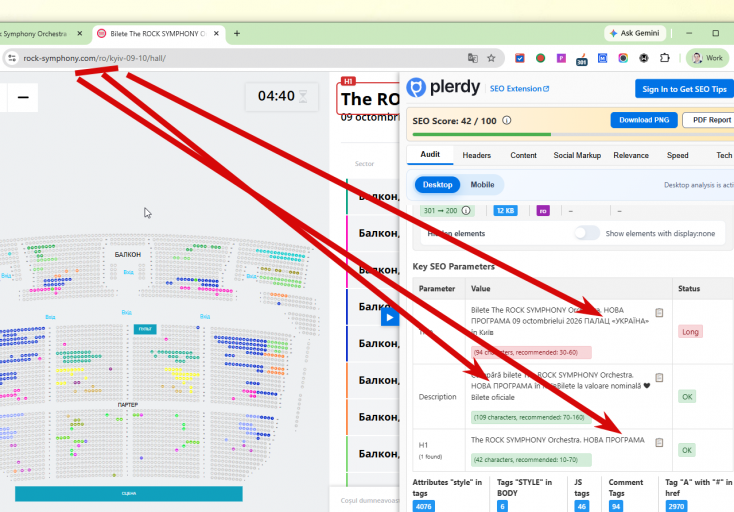Copy the Title value with clipboard icon
The height and width of the screenshot is (512, 734).
click(659, 313)
